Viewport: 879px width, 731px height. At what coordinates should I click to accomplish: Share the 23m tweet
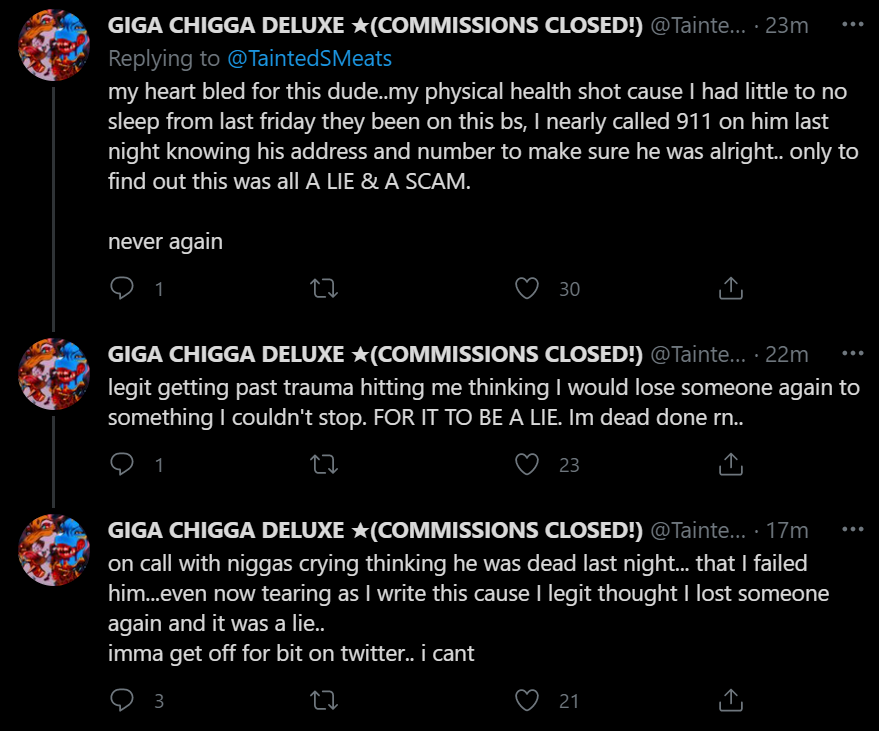tap(730, 288)
